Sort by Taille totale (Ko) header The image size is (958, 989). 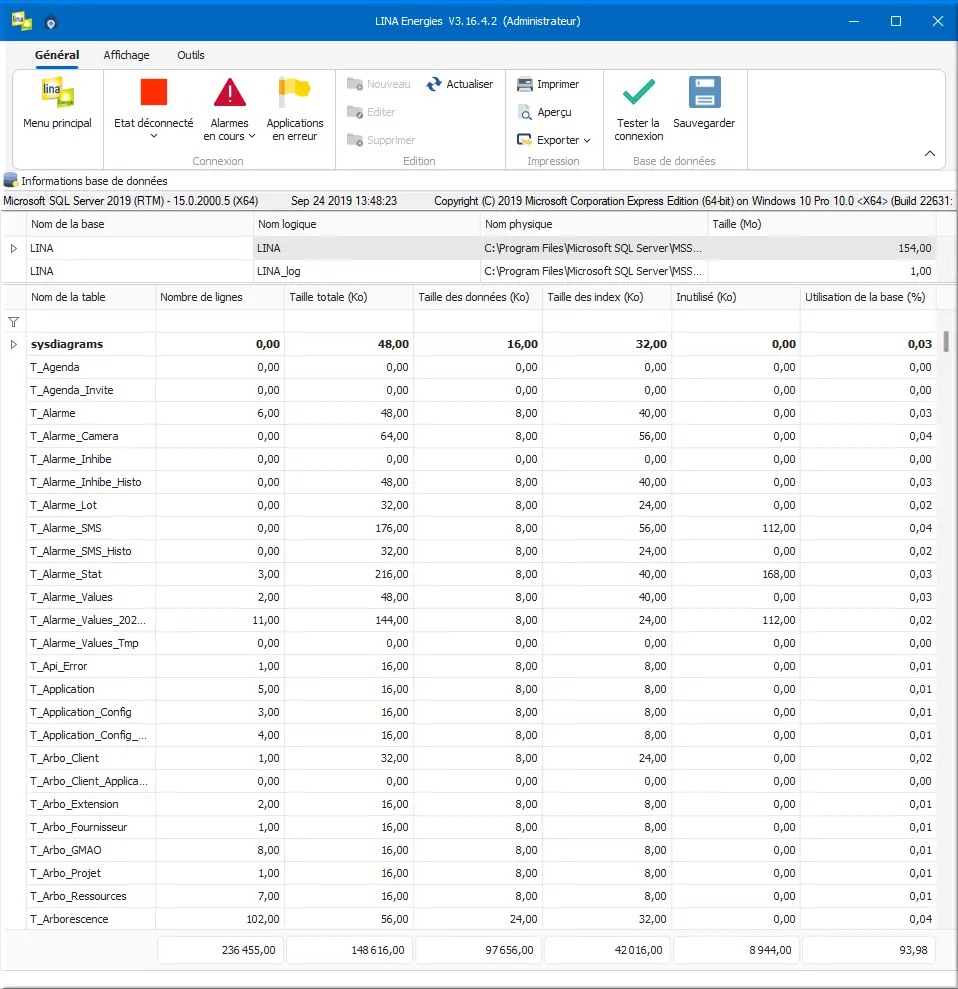(x=349, y=297)
